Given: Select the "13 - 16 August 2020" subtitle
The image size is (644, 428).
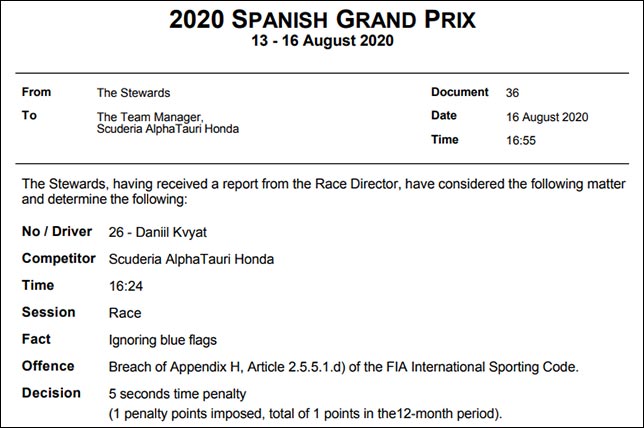Looking at the screenshot, I should [x=322, y=41].
